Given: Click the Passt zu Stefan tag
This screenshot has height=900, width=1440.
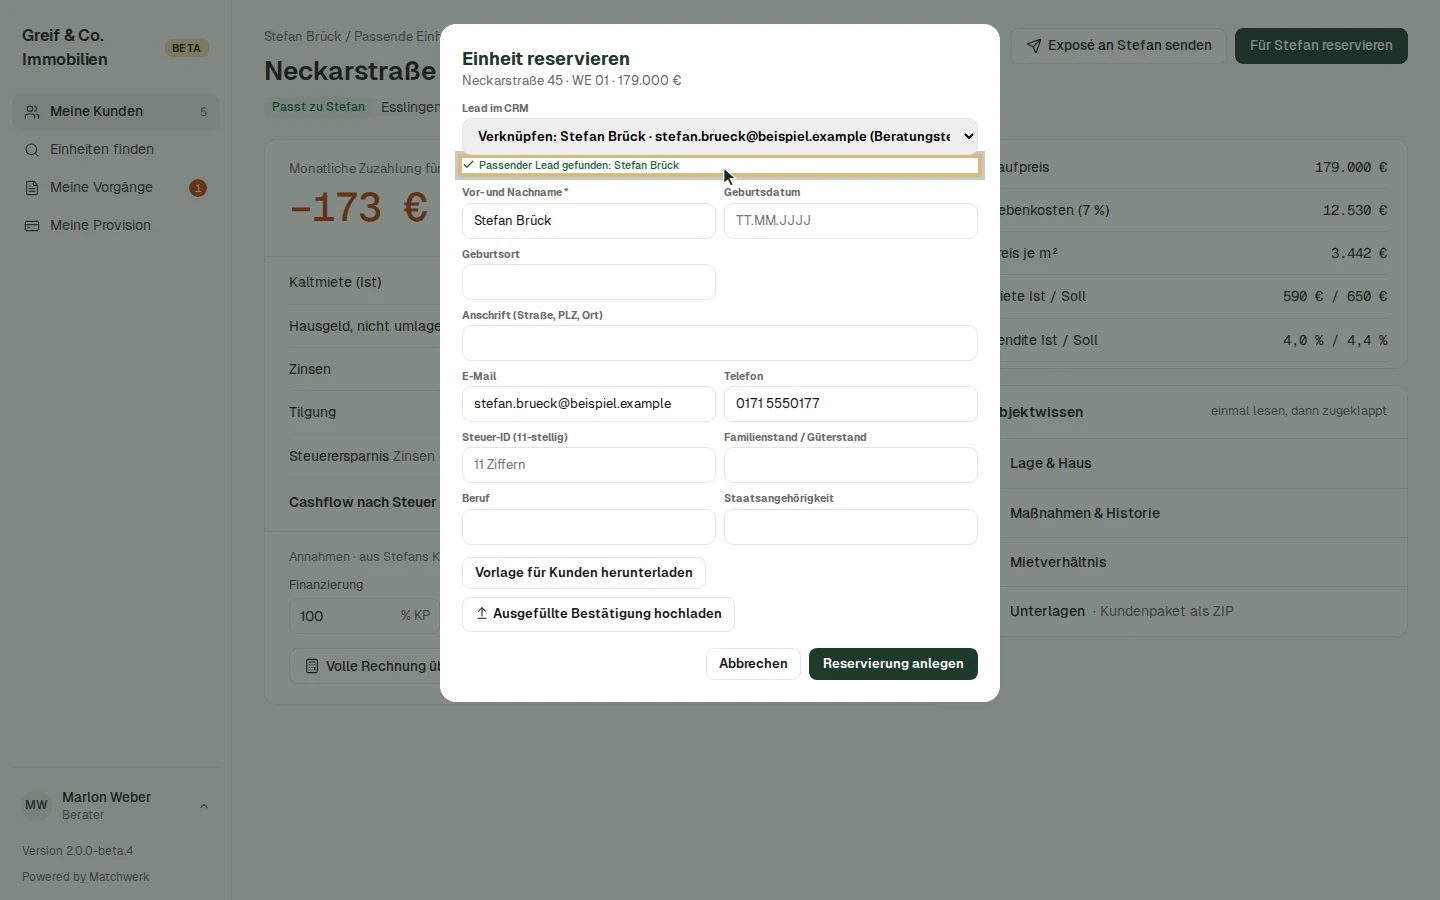Looking at the screenshot, I should pyautogui.click(x=318, y=107).
